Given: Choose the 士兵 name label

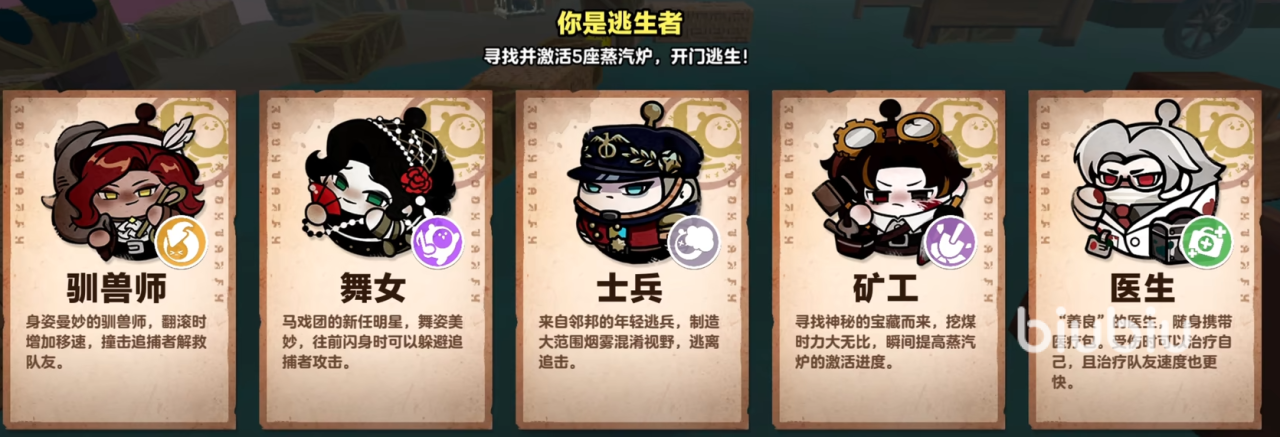Looking at the screenshot, I should [x=630, y=290].
